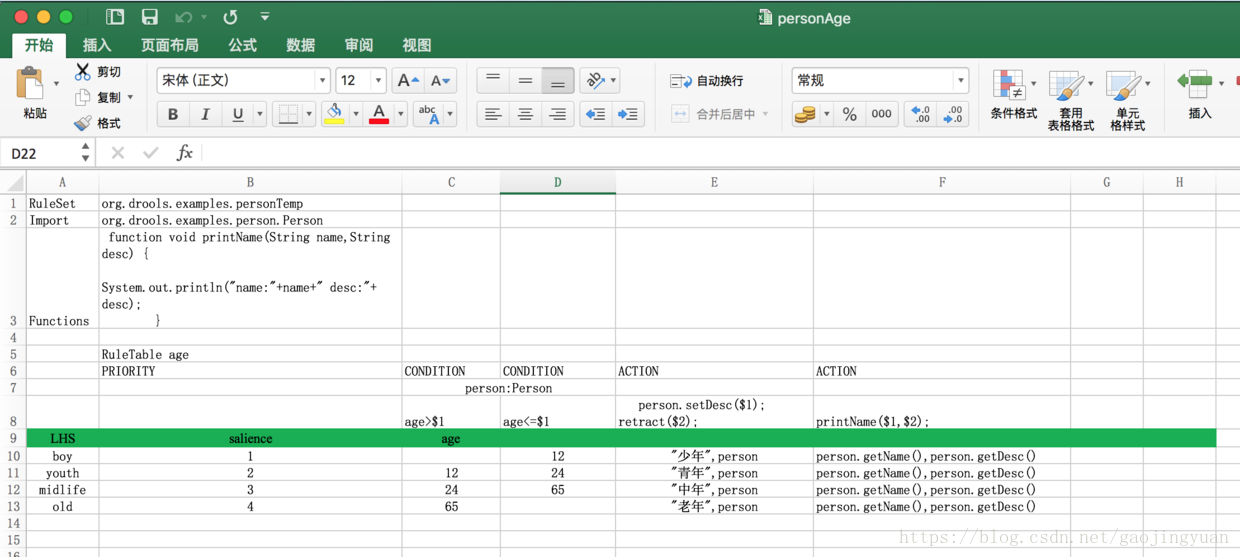Switch to the 审阅 (Review) tab
Image resolution: width=1240 pixels, height=557 pixels.
(x=358, y=45)
